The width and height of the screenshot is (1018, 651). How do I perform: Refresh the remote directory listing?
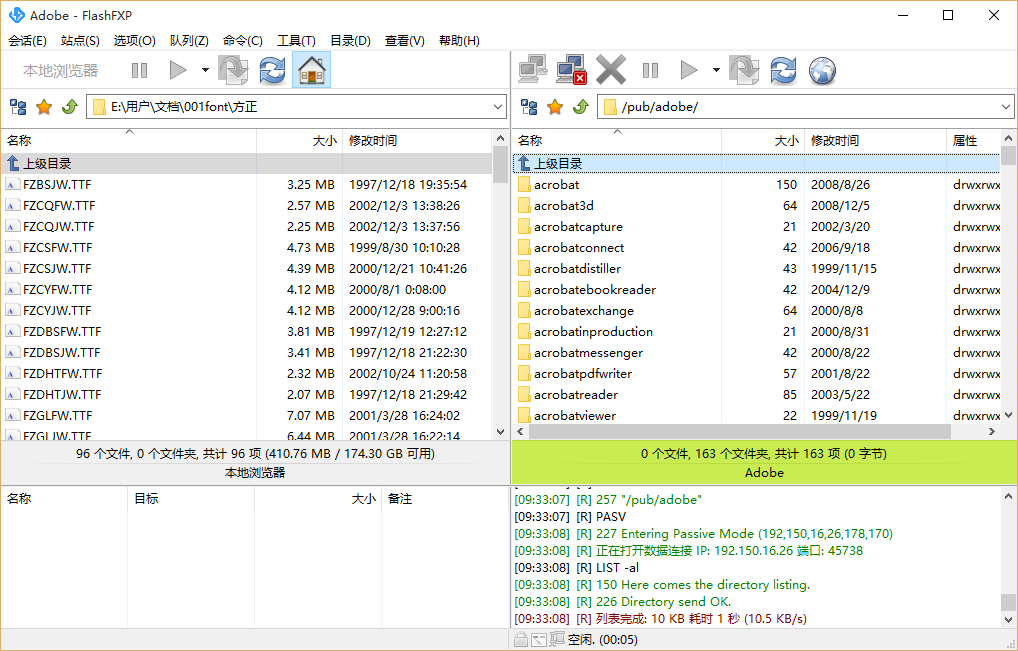point(783,70)
